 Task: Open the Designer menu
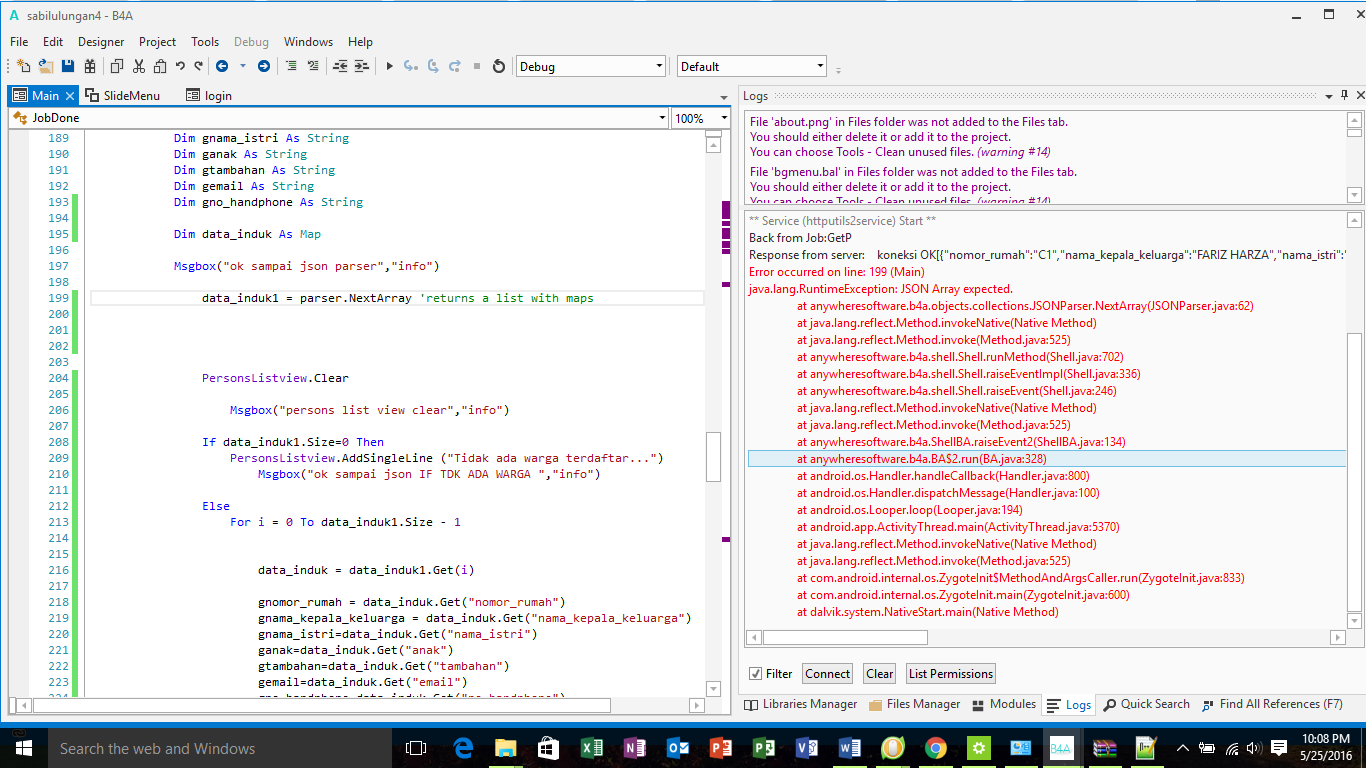101,42
